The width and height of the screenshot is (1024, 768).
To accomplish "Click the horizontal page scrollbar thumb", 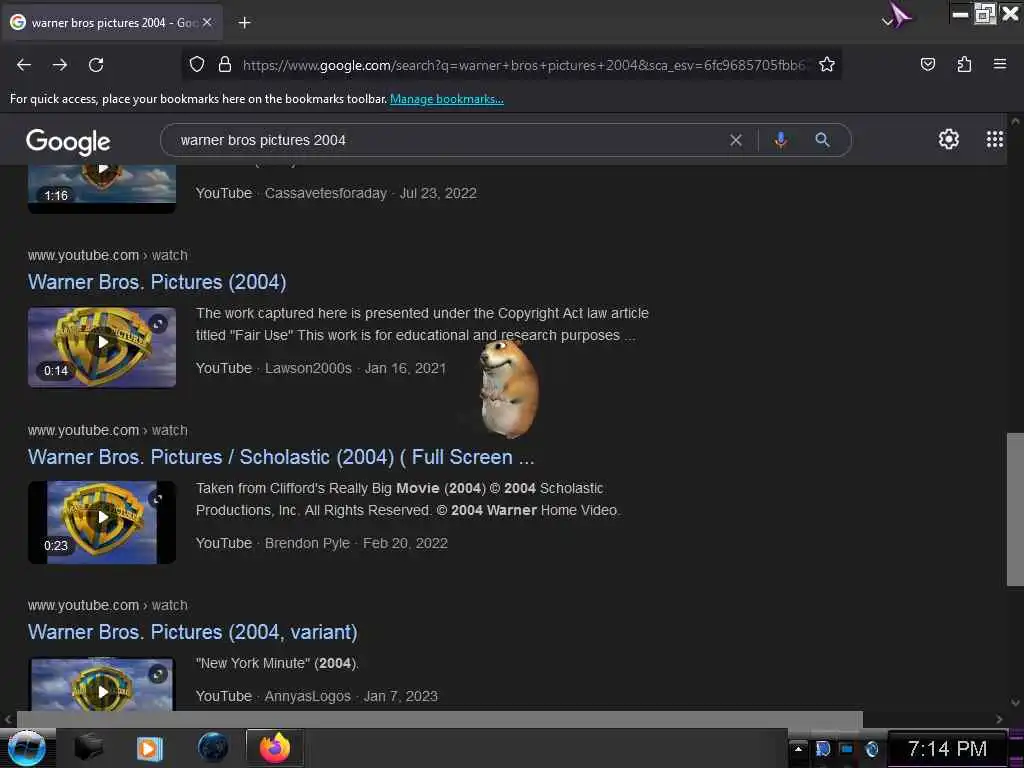I will point(439,719).
